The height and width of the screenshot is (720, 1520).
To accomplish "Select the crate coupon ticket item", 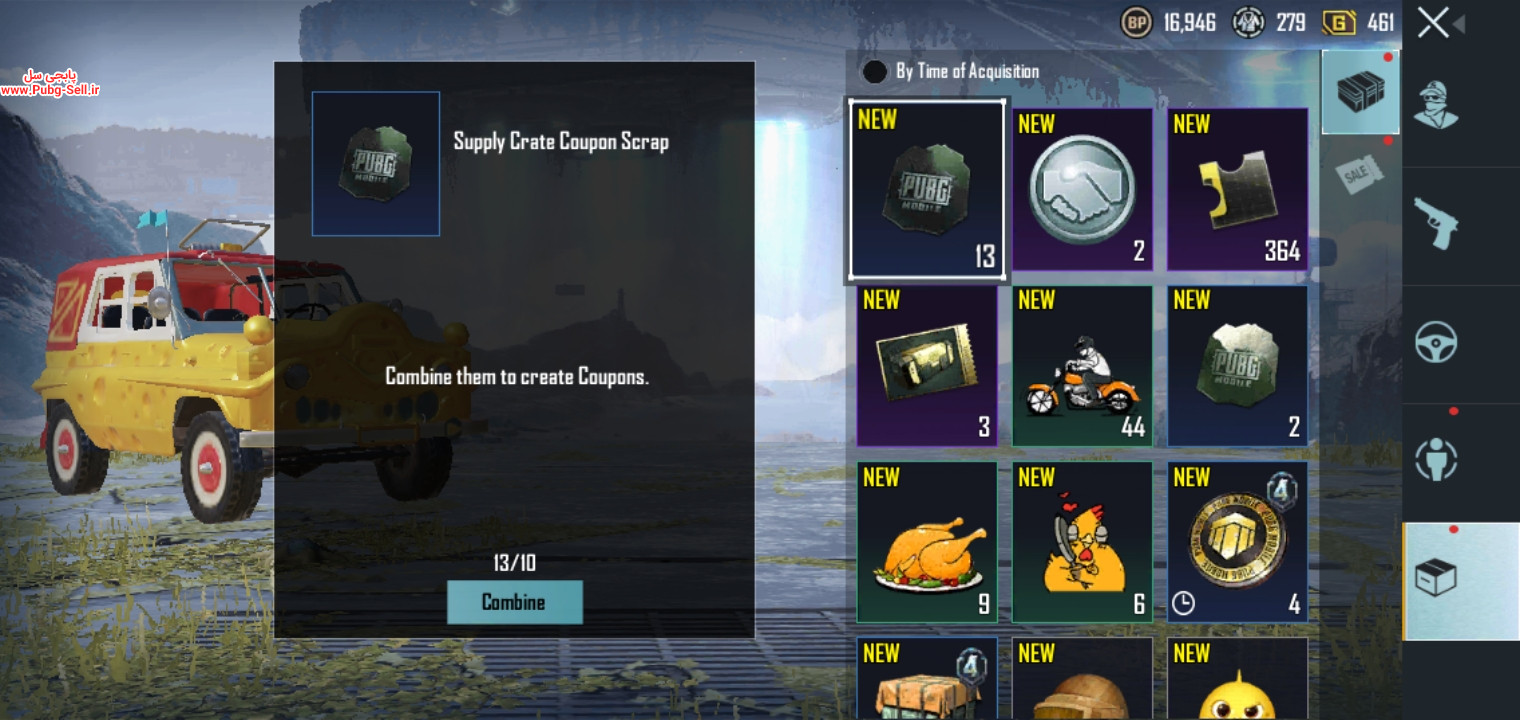I will tap(927, 366).
